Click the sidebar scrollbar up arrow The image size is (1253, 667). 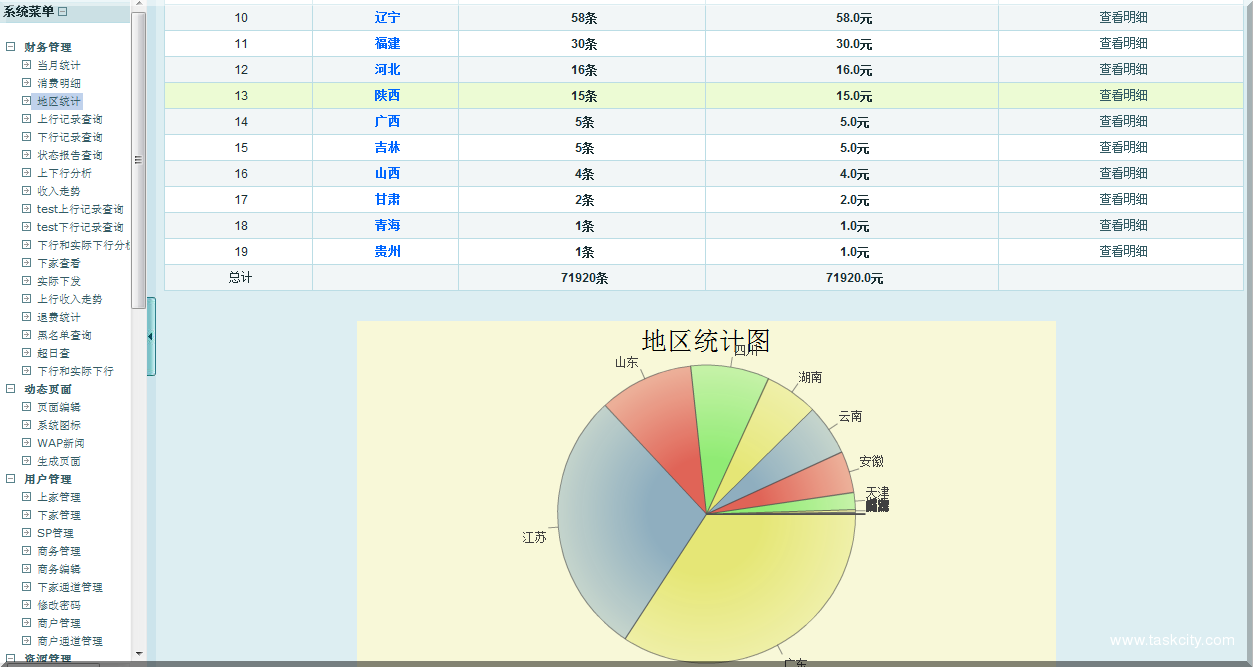pos(138,6)
